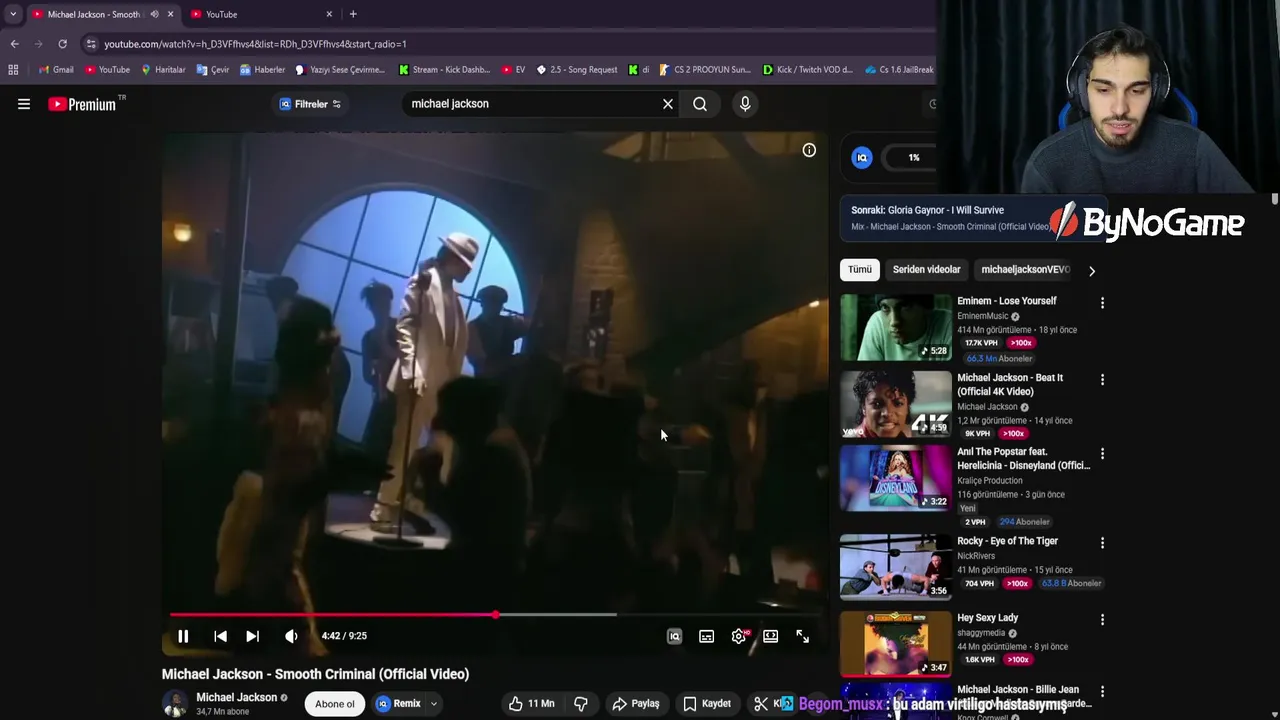Toggle vidIQ overlay icon in player controls
The image size is (1280, 720).
pyautogui.click(x=674, y=636)
